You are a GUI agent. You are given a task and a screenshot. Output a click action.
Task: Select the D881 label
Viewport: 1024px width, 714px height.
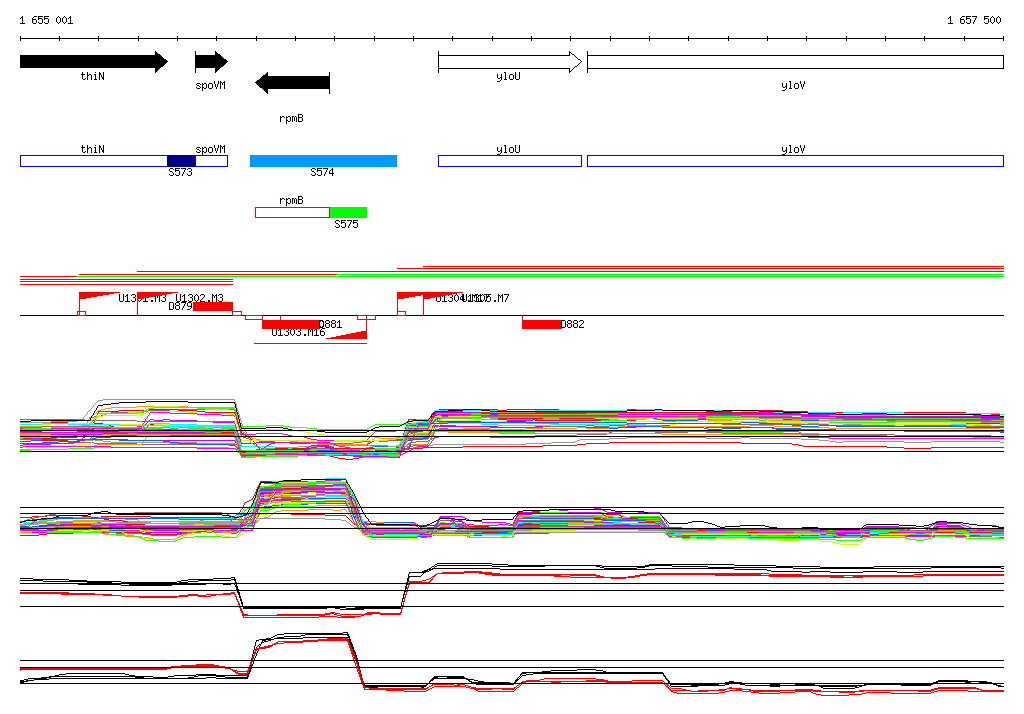click(x=330, y=324)
